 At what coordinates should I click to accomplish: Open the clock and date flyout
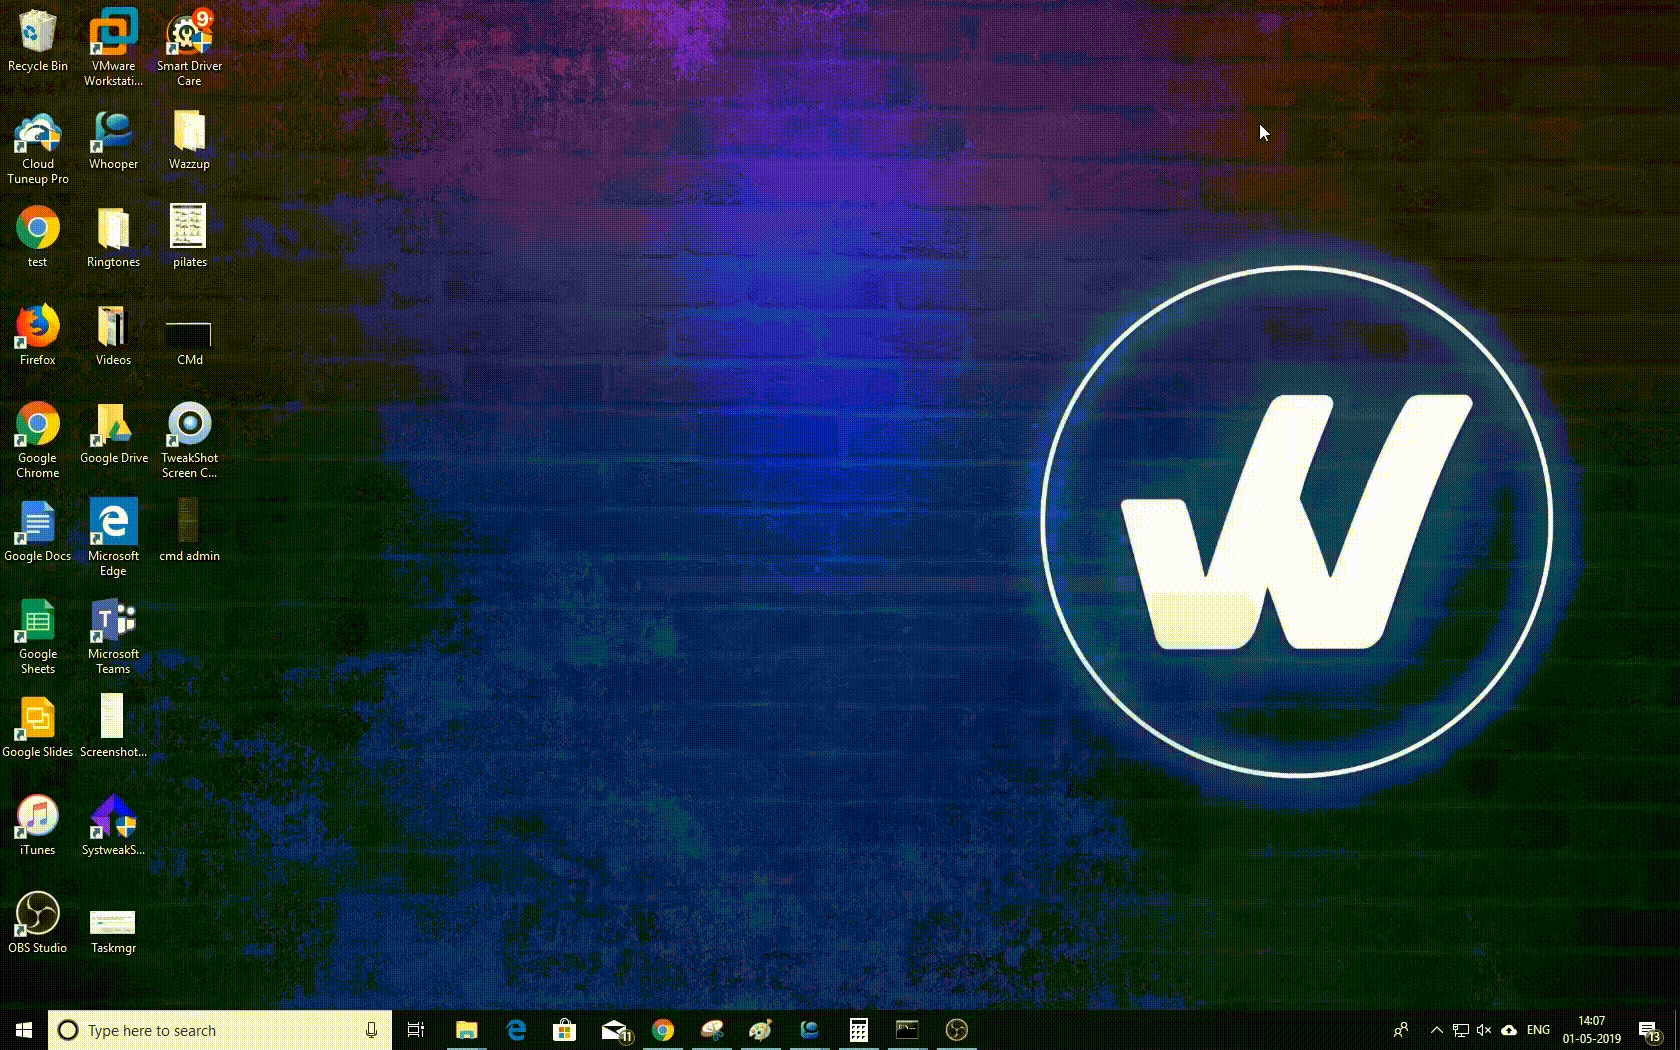click(1592, 1030)
